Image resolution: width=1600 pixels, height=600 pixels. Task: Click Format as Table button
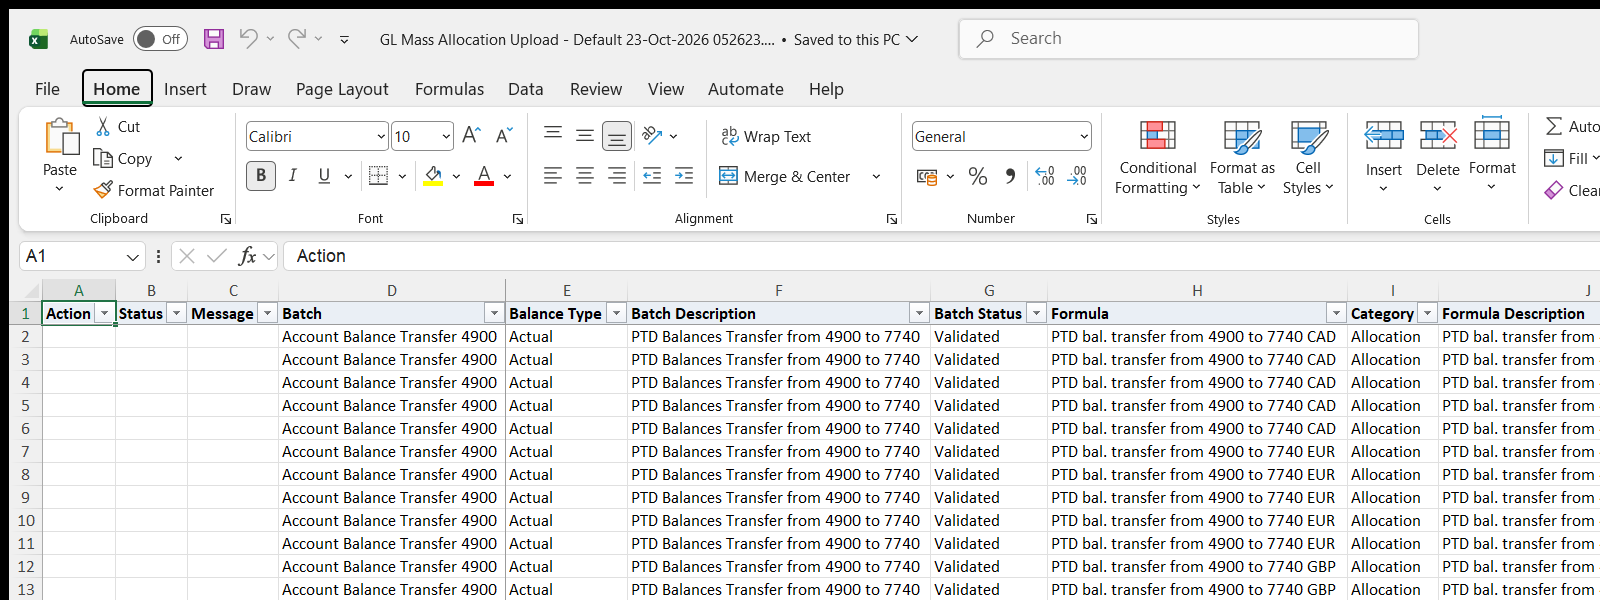click(x=1242, y=158)
